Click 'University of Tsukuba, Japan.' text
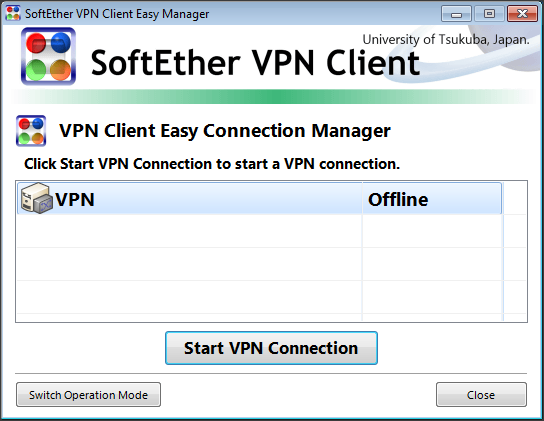Viewport: 544px width, 421px height. click(x=446, y=40)
